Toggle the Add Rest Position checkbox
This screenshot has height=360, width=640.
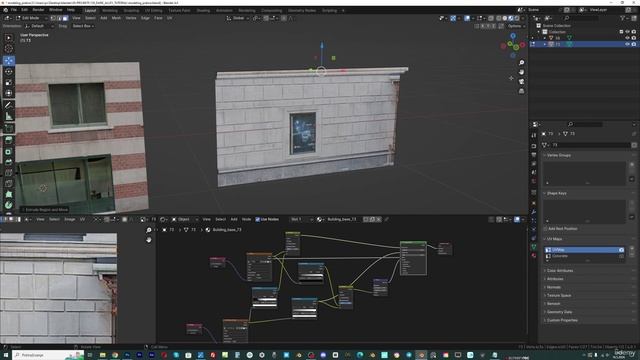(545, 229)
